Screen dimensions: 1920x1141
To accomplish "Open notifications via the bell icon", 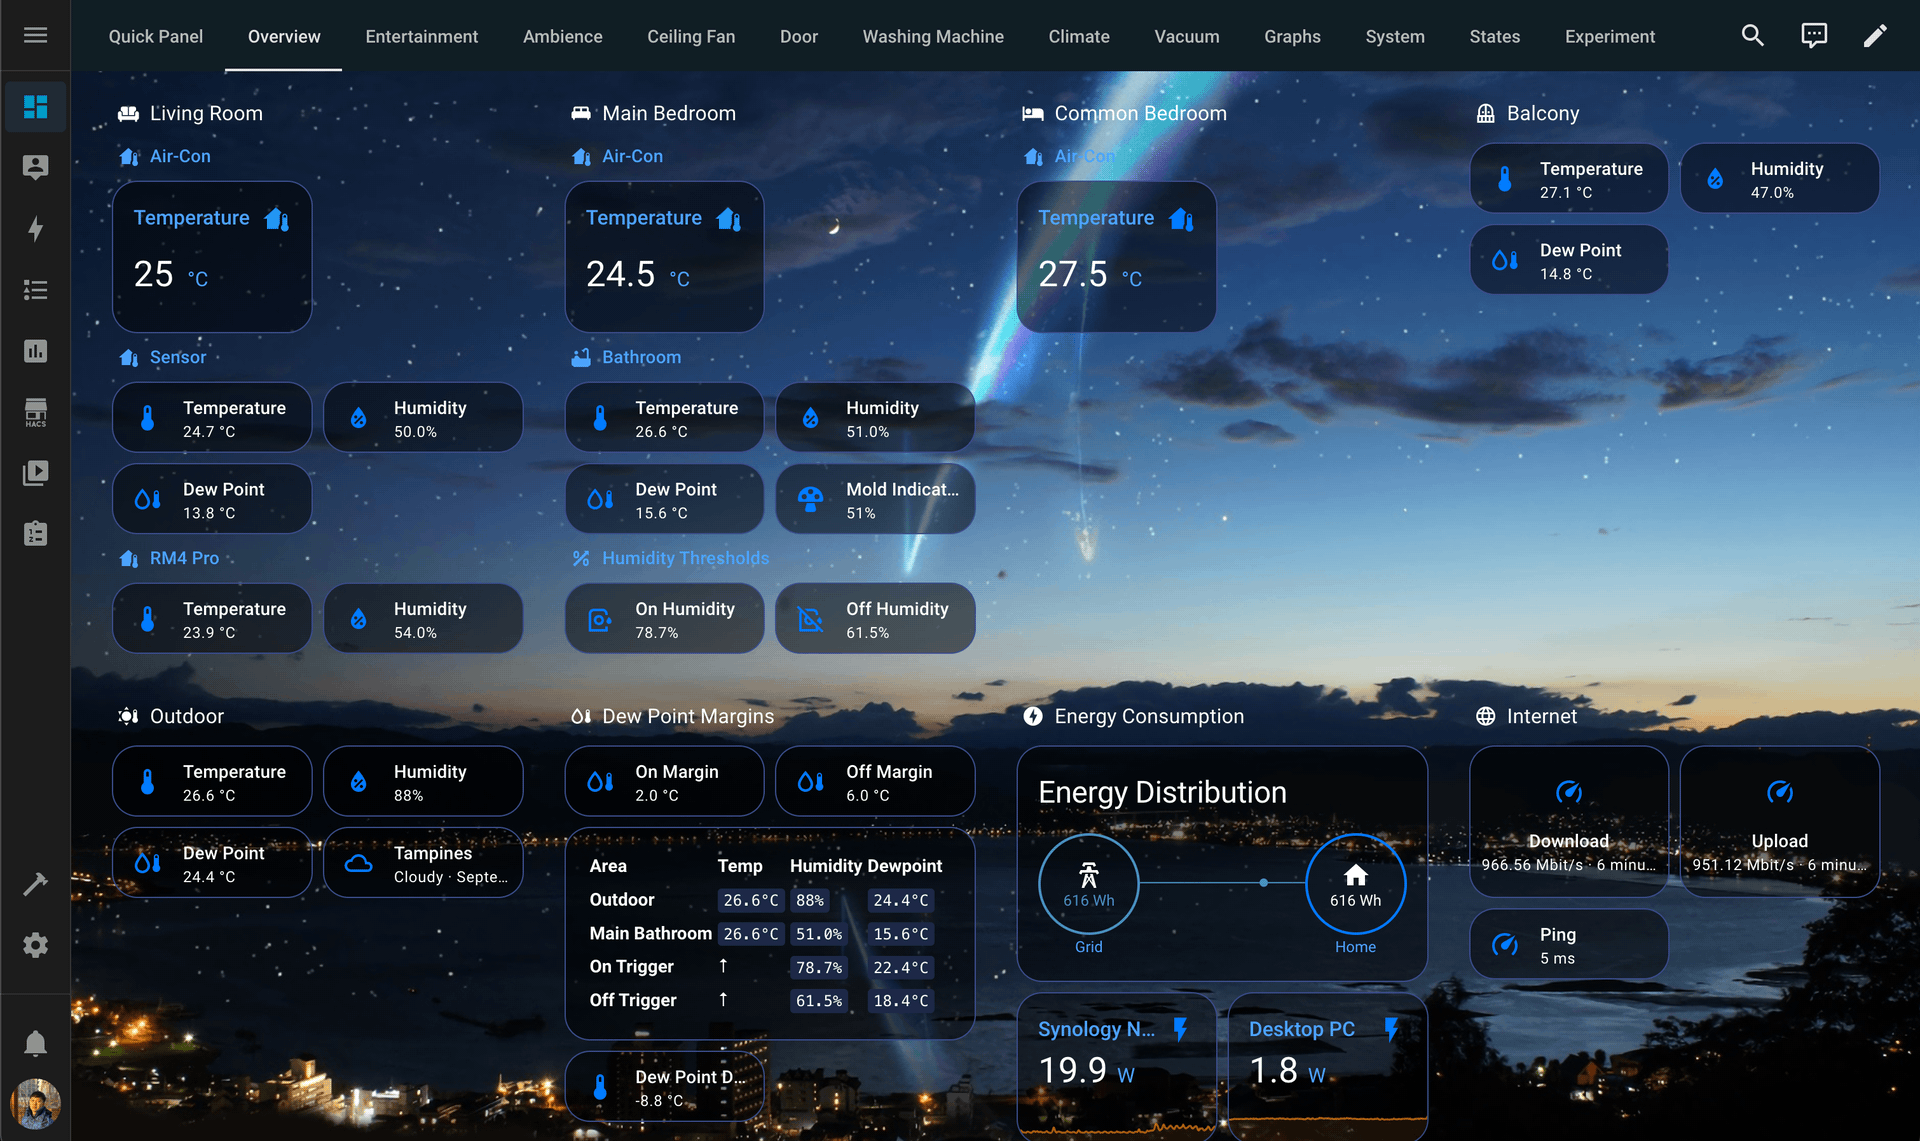I will point(35,1042).
